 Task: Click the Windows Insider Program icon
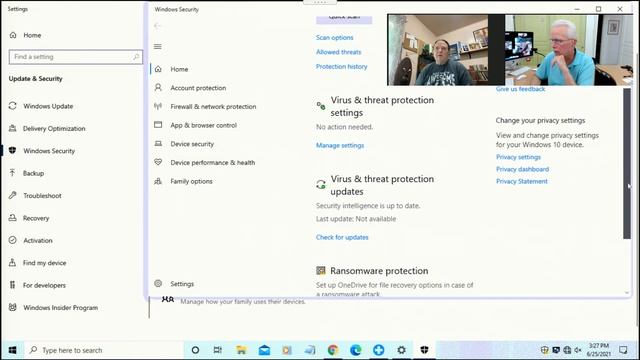13,307
